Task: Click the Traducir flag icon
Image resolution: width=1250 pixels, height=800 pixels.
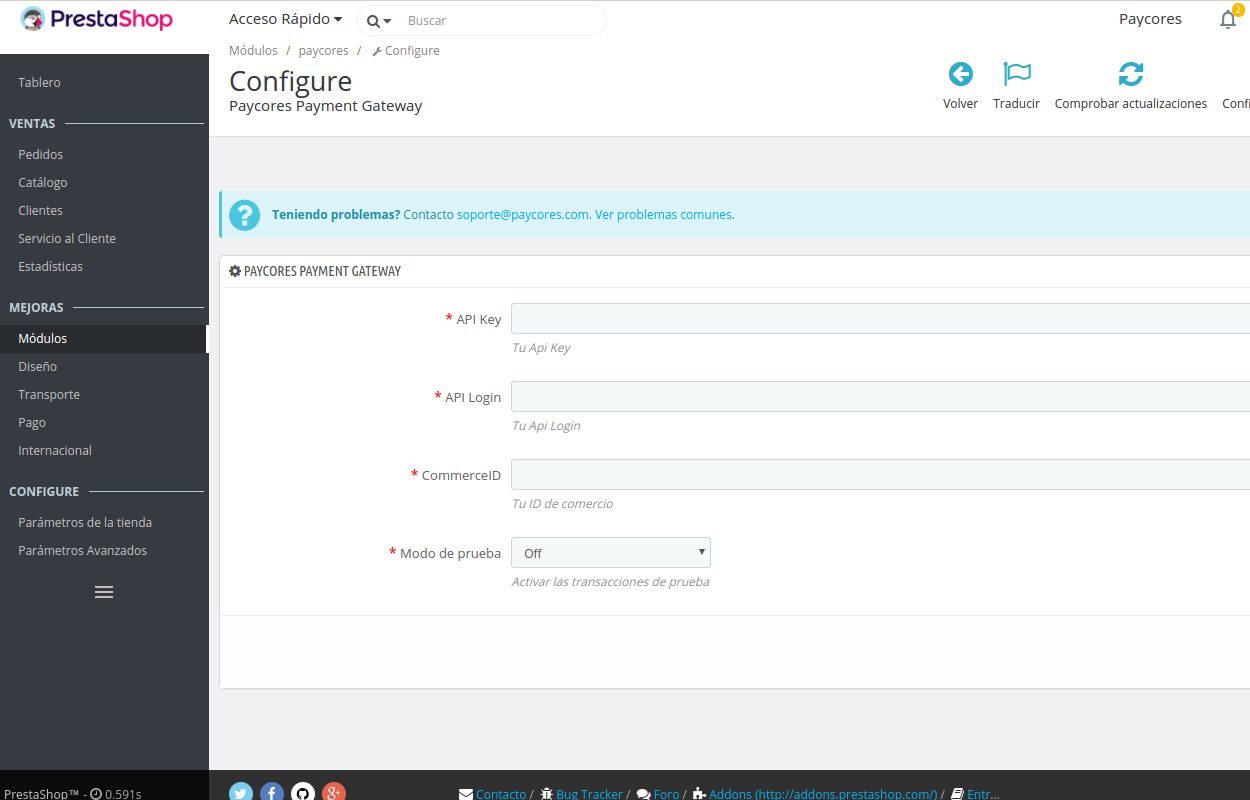Action: 1016,74
